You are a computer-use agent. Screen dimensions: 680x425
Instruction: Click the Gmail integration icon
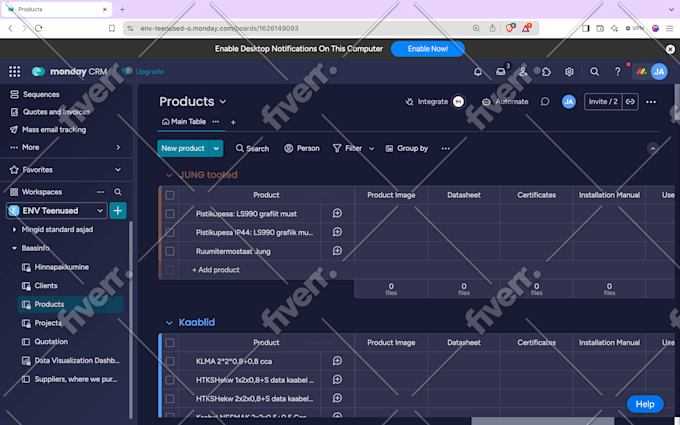click(x=458, y=101)
